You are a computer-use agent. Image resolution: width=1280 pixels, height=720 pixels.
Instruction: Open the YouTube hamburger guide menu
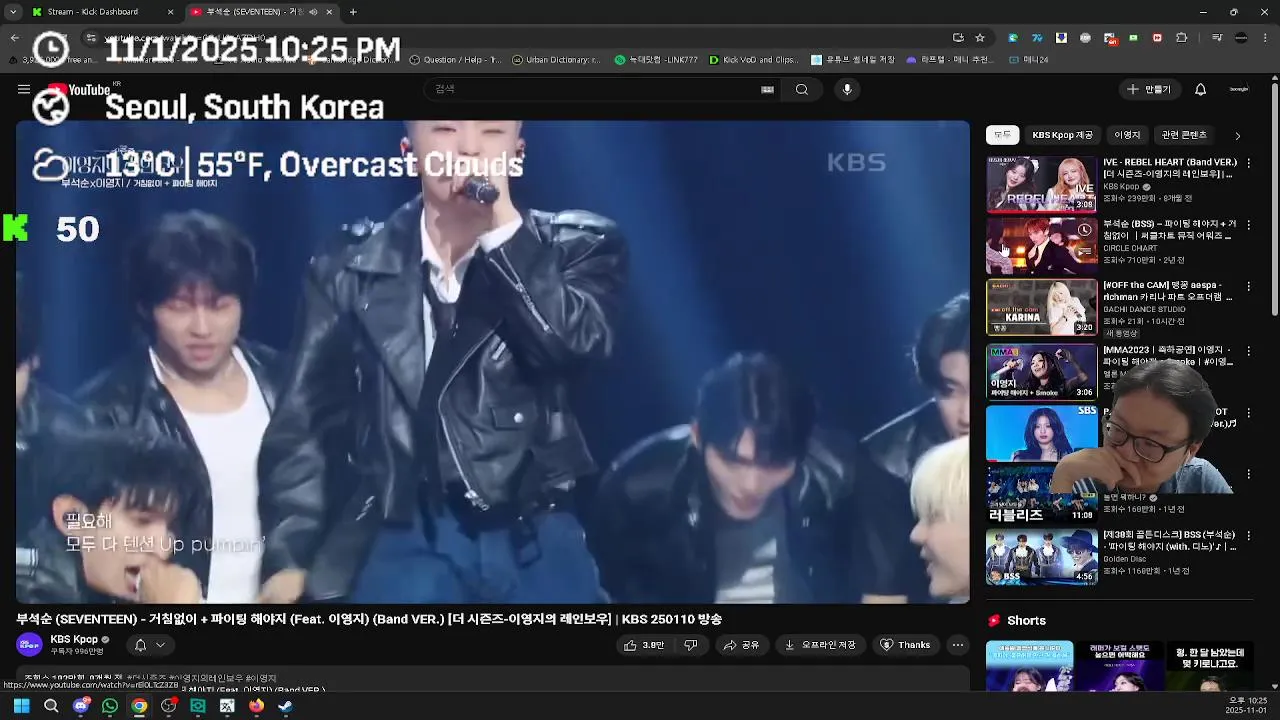click(x=24, y=89)
